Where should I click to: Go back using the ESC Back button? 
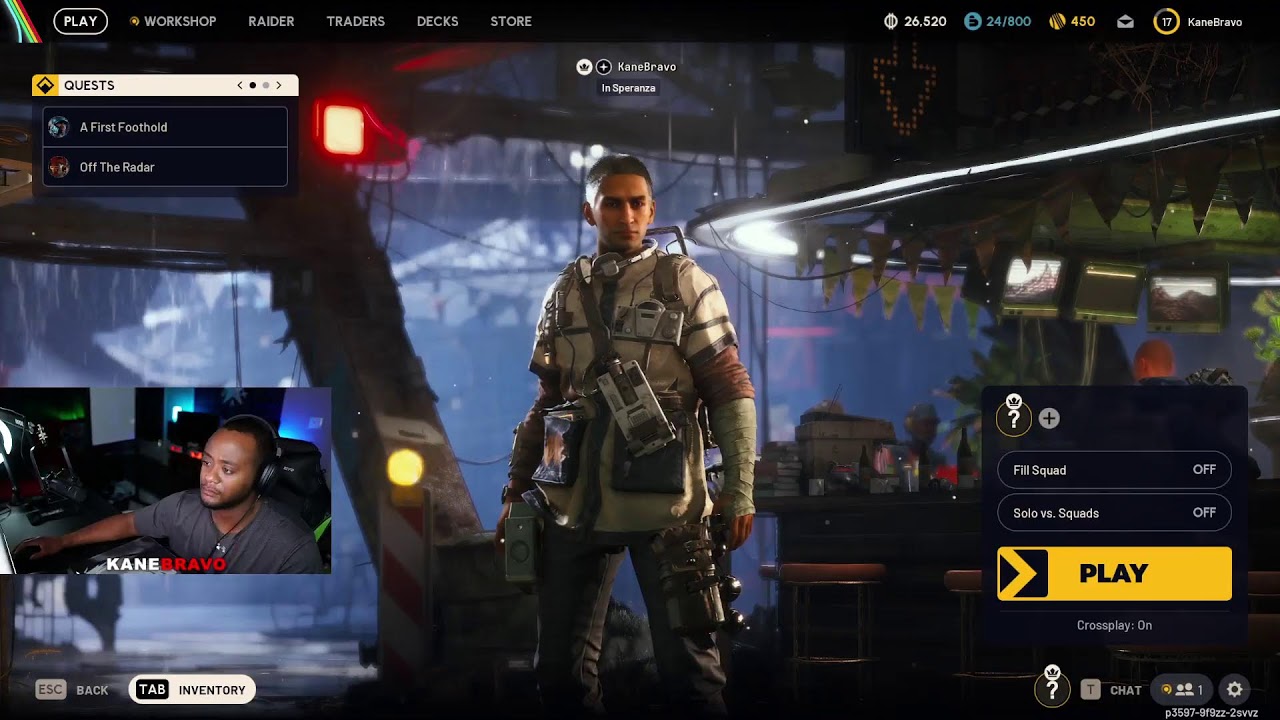[72, 689]
